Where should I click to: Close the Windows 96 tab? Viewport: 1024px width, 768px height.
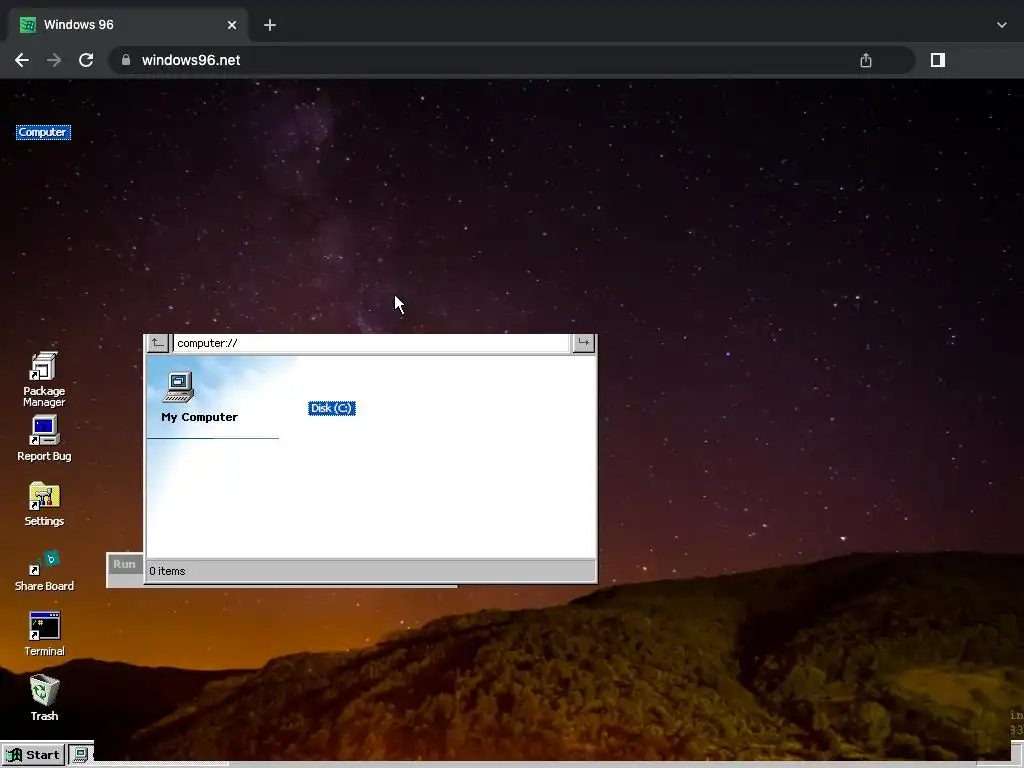pos(232,25)
